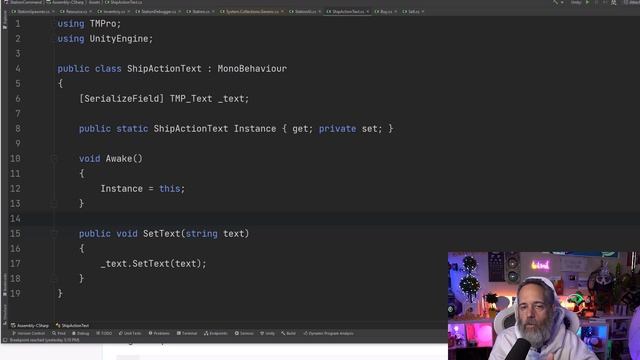Screen dimensions: 640x360
Task: Show the Services tool window
Action: (x=244, y=333)
